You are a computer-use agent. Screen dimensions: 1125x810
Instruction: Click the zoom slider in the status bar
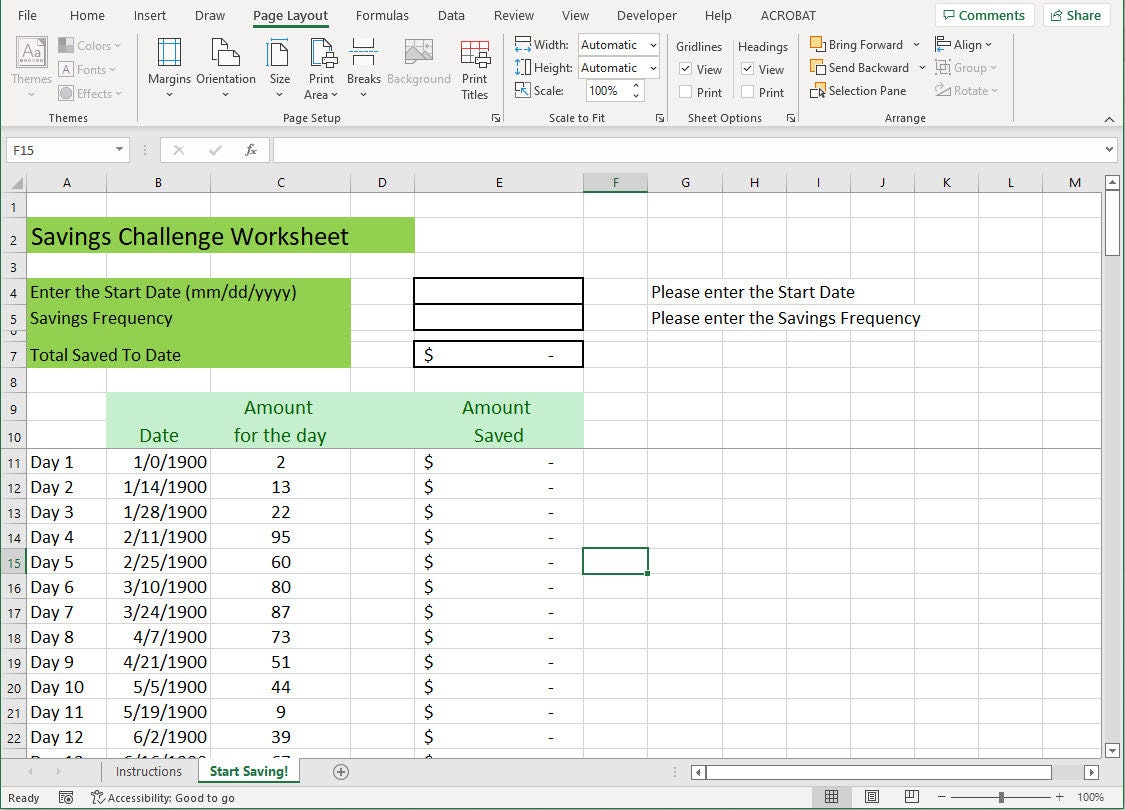click(x=1002, y=797)
